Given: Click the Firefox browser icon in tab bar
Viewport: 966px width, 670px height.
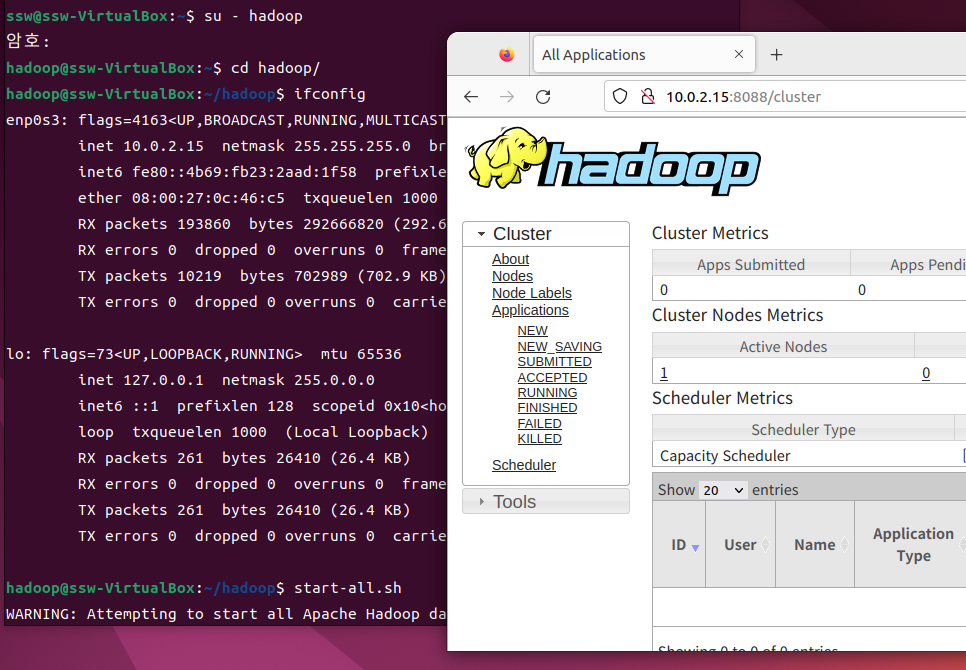Looking at the screenshot, I should pyautogui.click(x=506, y=55).
